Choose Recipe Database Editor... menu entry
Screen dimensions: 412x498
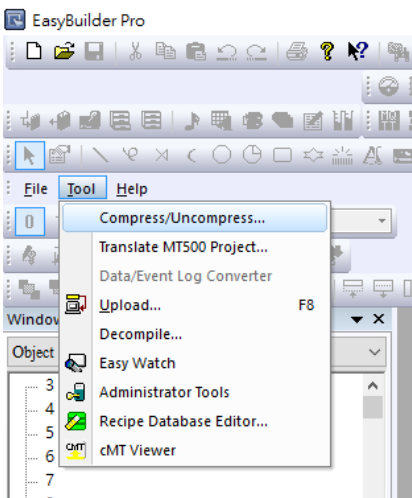coord(195,421)
